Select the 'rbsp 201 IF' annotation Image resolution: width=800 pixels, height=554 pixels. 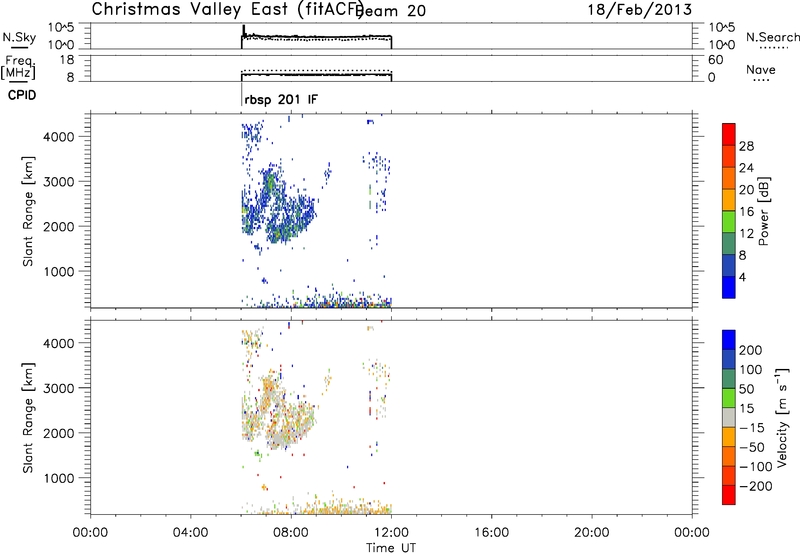pos(281,99)
